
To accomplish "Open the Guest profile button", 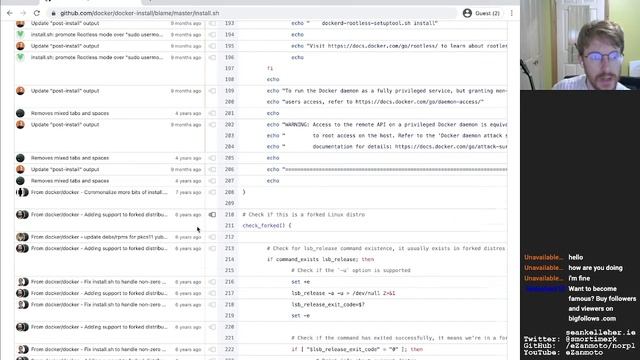I will pyautogui.click(x=482, y=13).
